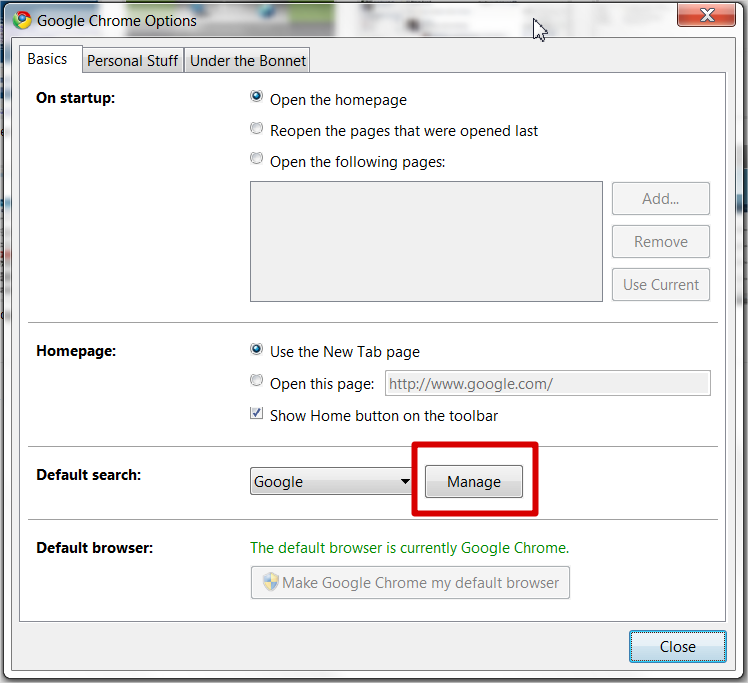Choose 'Reopen the pages that were opened last'

pyautogui.click(x=257, y=128)
